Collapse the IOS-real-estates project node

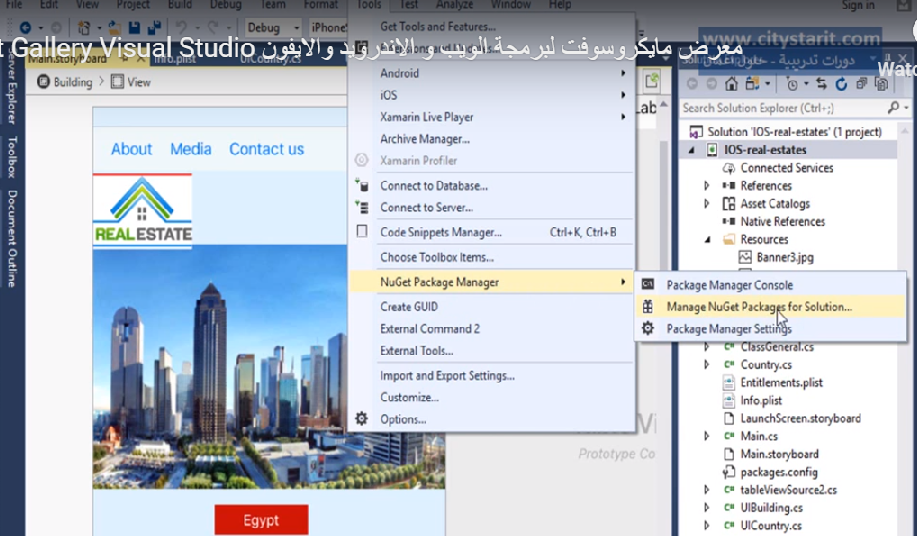692,150
